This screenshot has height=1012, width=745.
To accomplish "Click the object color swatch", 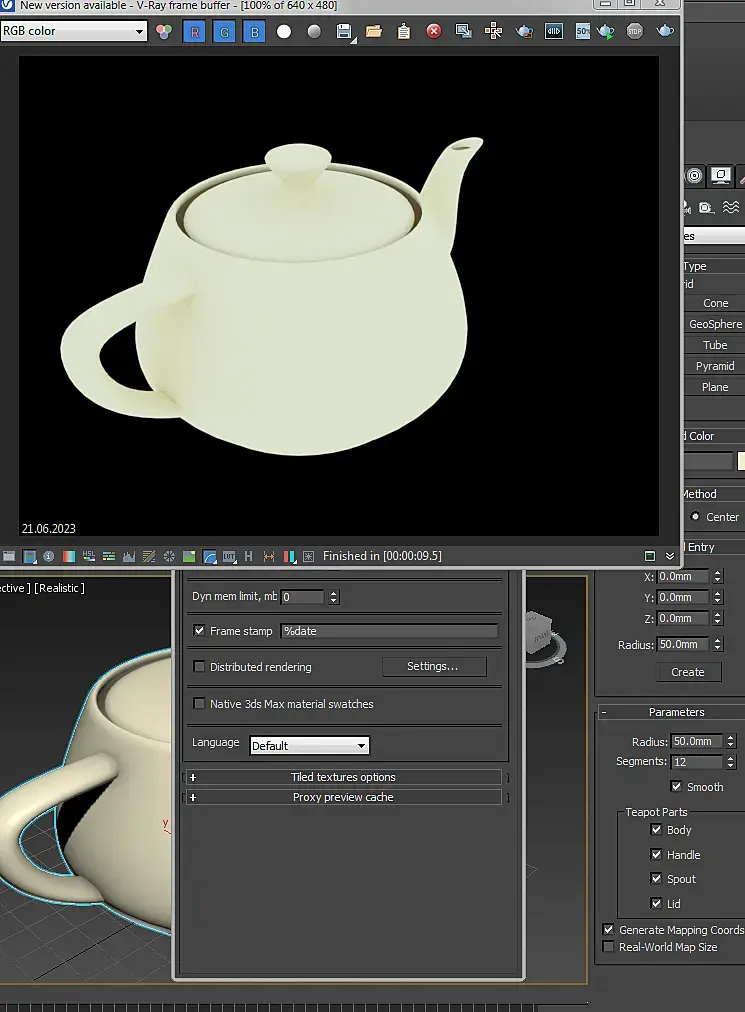I will pyautogui.click(x=741, y=461).
